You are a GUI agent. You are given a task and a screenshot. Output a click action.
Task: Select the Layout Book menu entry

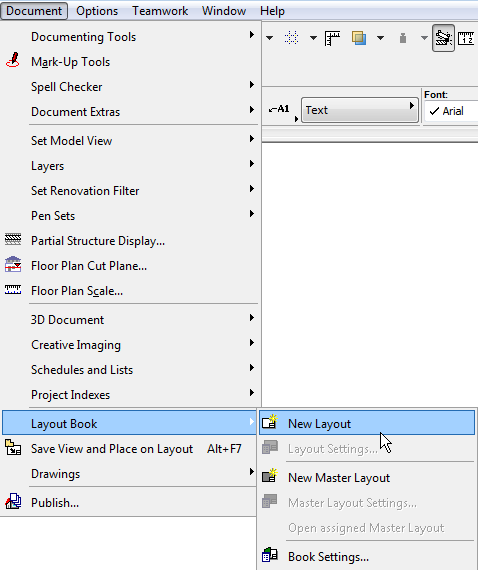pyautogui.click(x=130, y=423)
